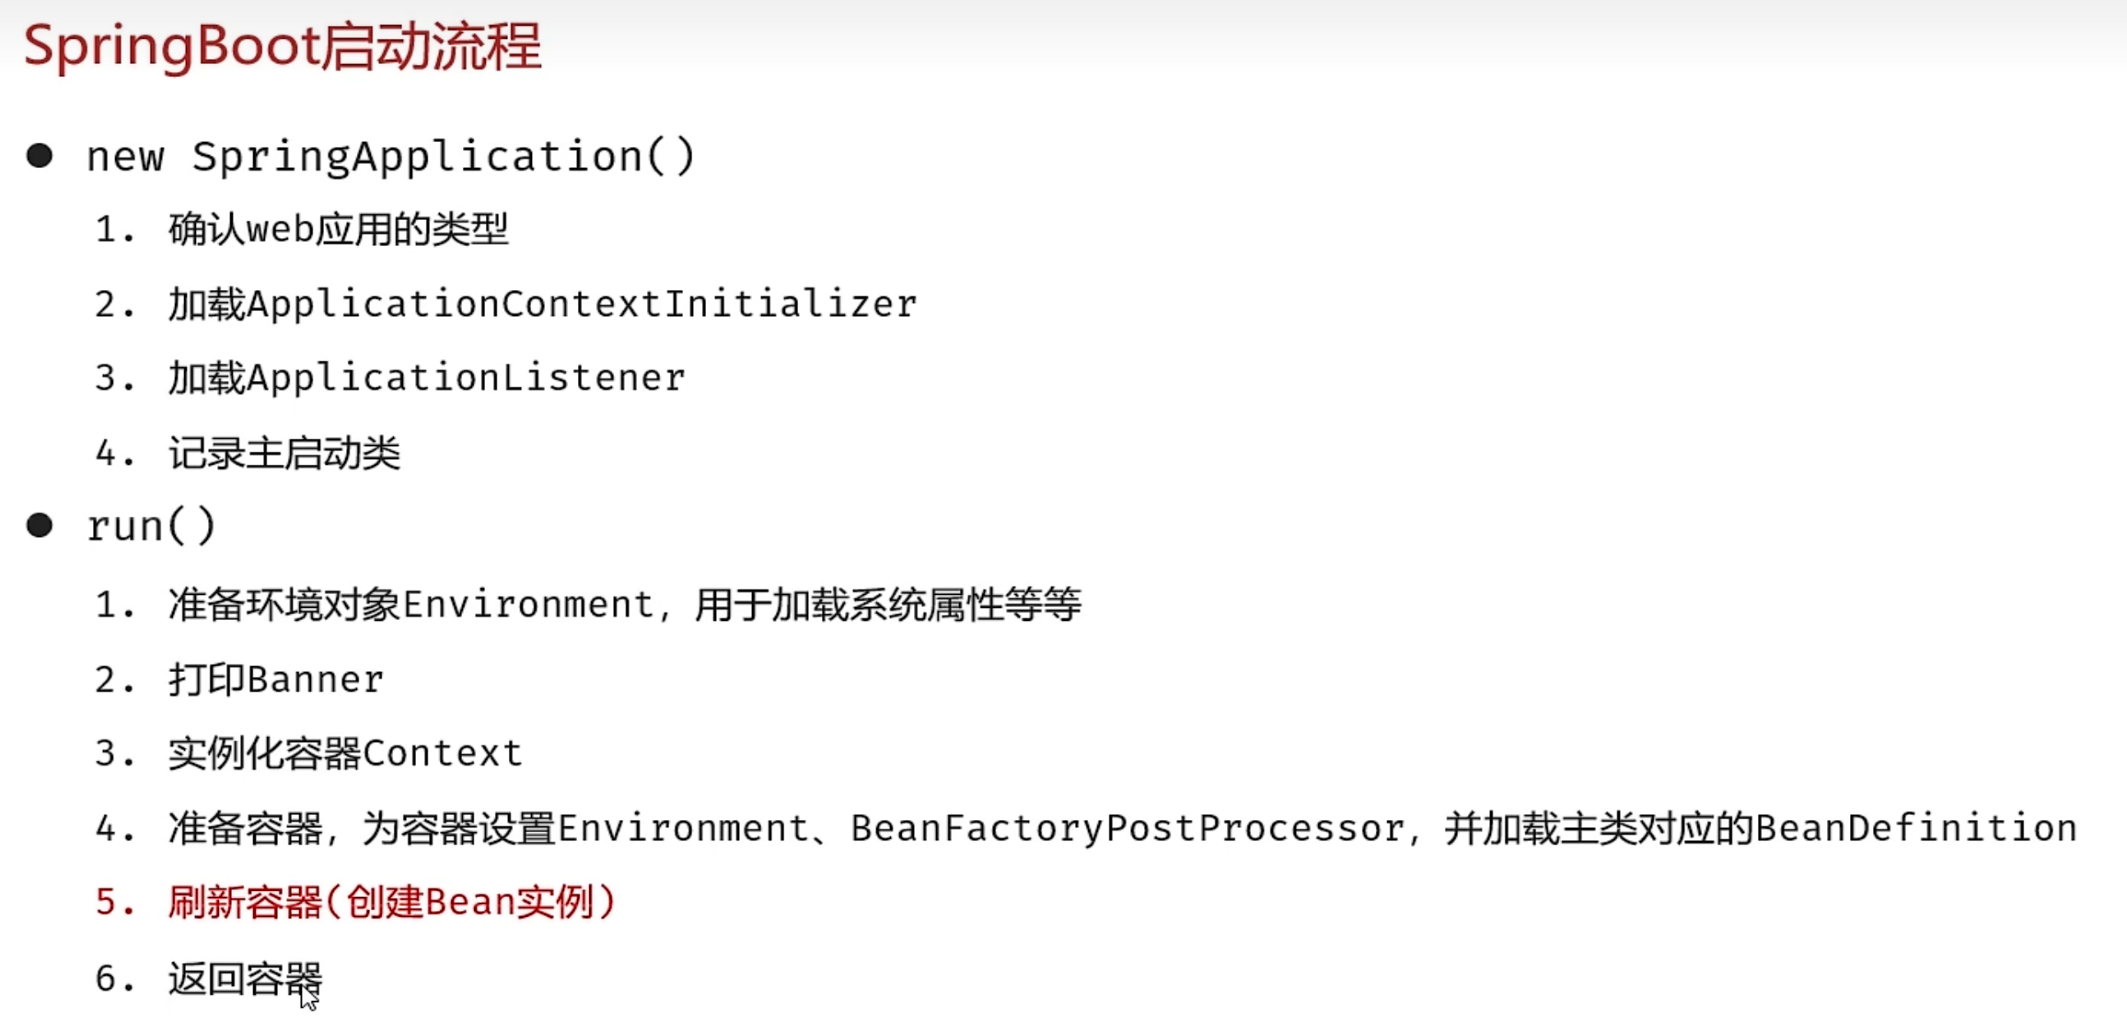Click the 记录主启动类 list item
The image size is (2127, 1027).
284,454
